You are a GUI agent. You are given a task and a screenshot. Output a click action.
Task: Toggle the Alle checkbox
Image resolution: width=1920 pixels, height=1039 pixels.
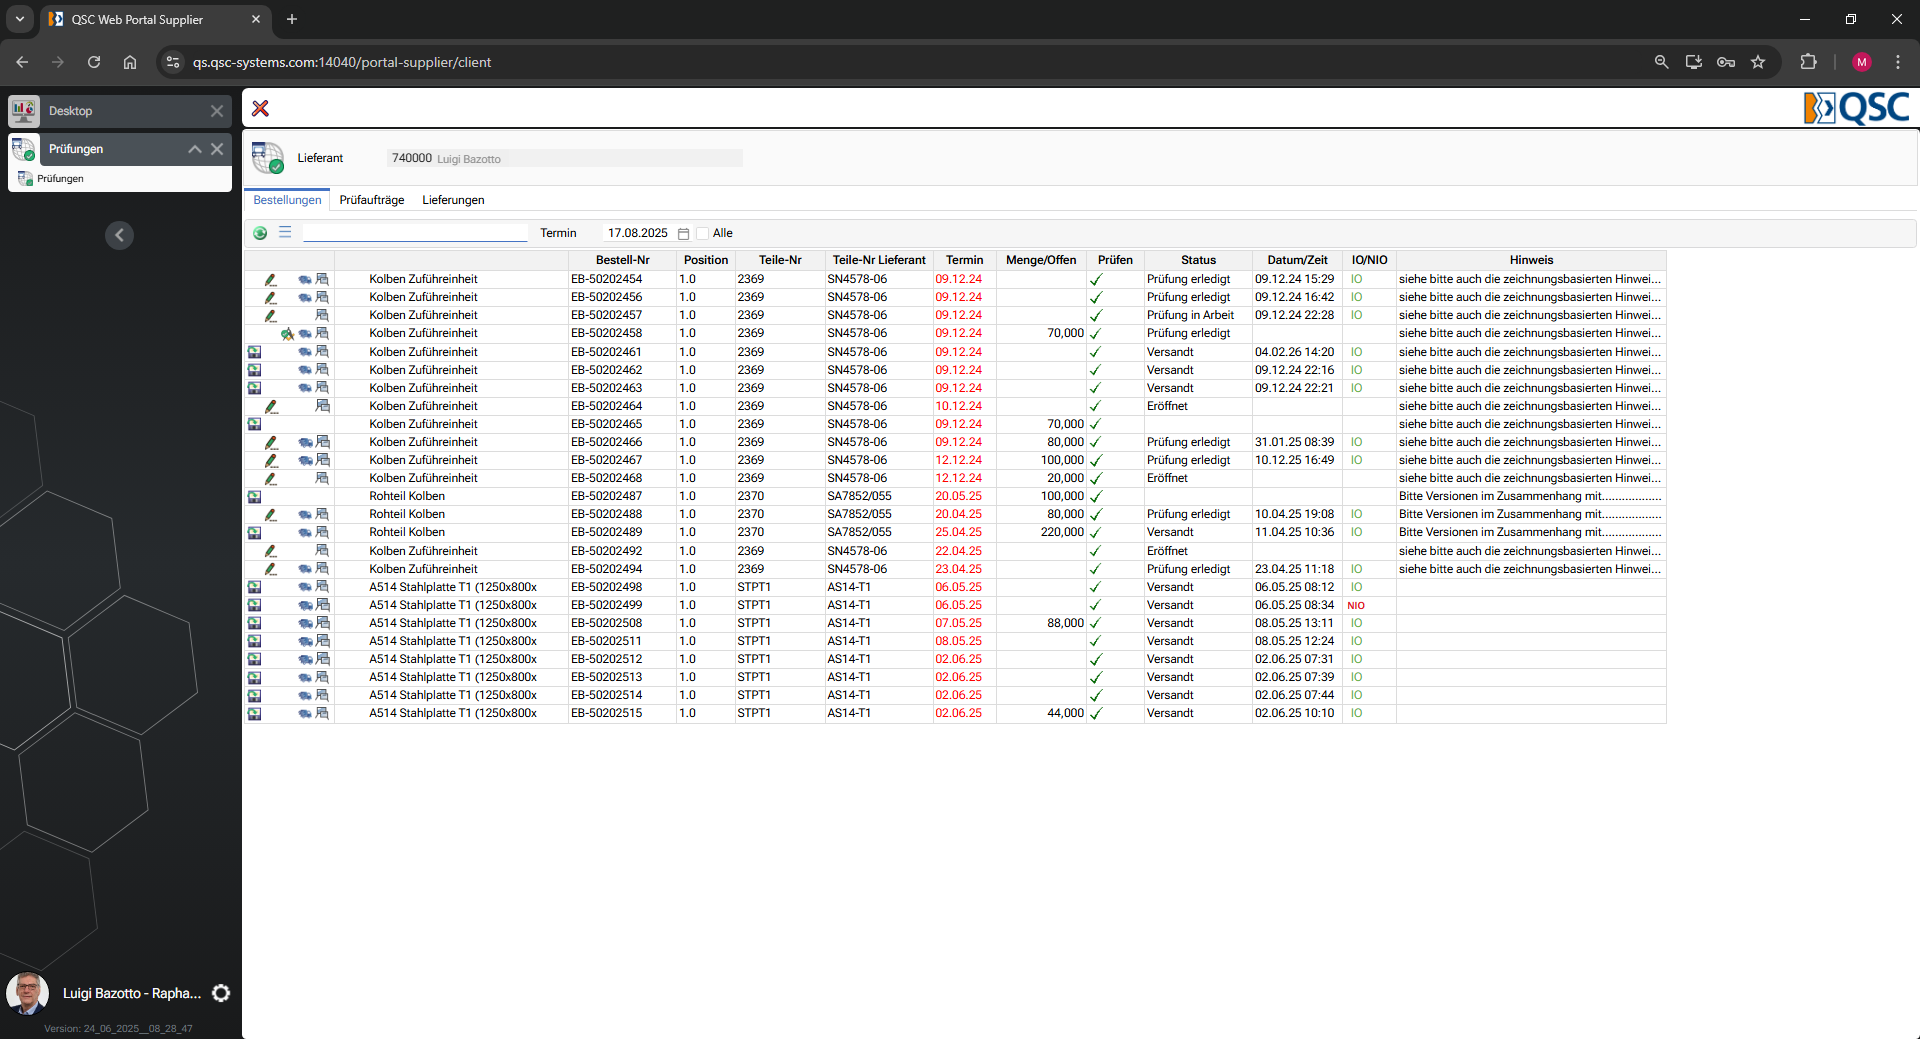coord(703,233)
